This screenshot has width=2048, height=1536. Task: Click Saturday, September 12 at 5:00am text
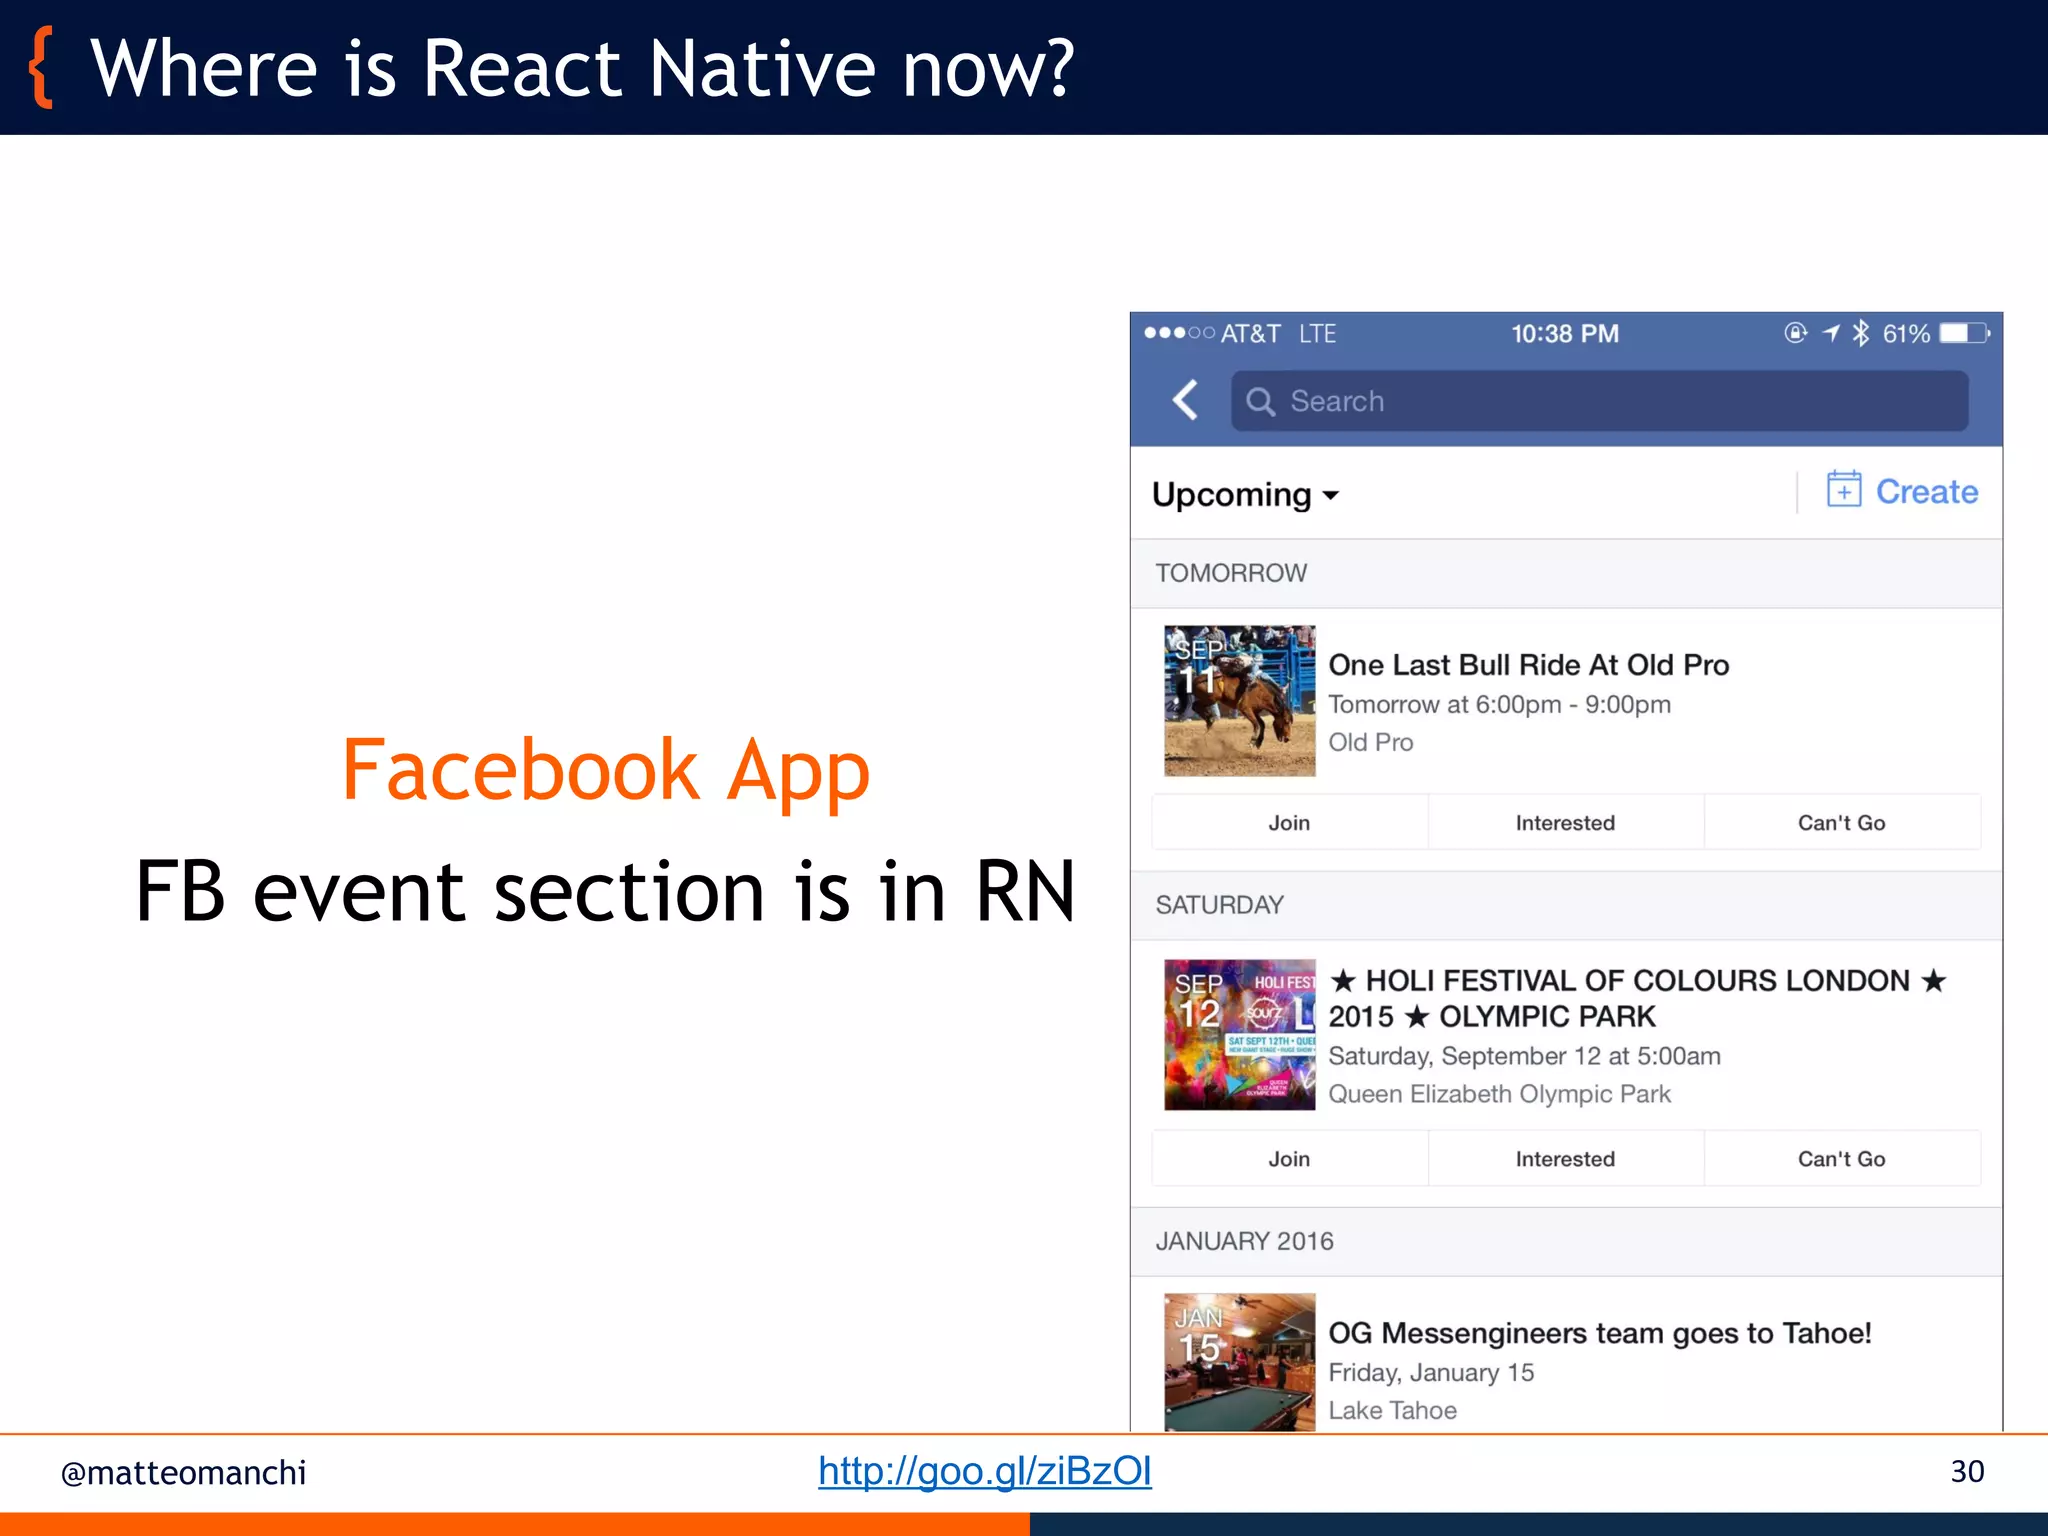coord(1524,1056)
